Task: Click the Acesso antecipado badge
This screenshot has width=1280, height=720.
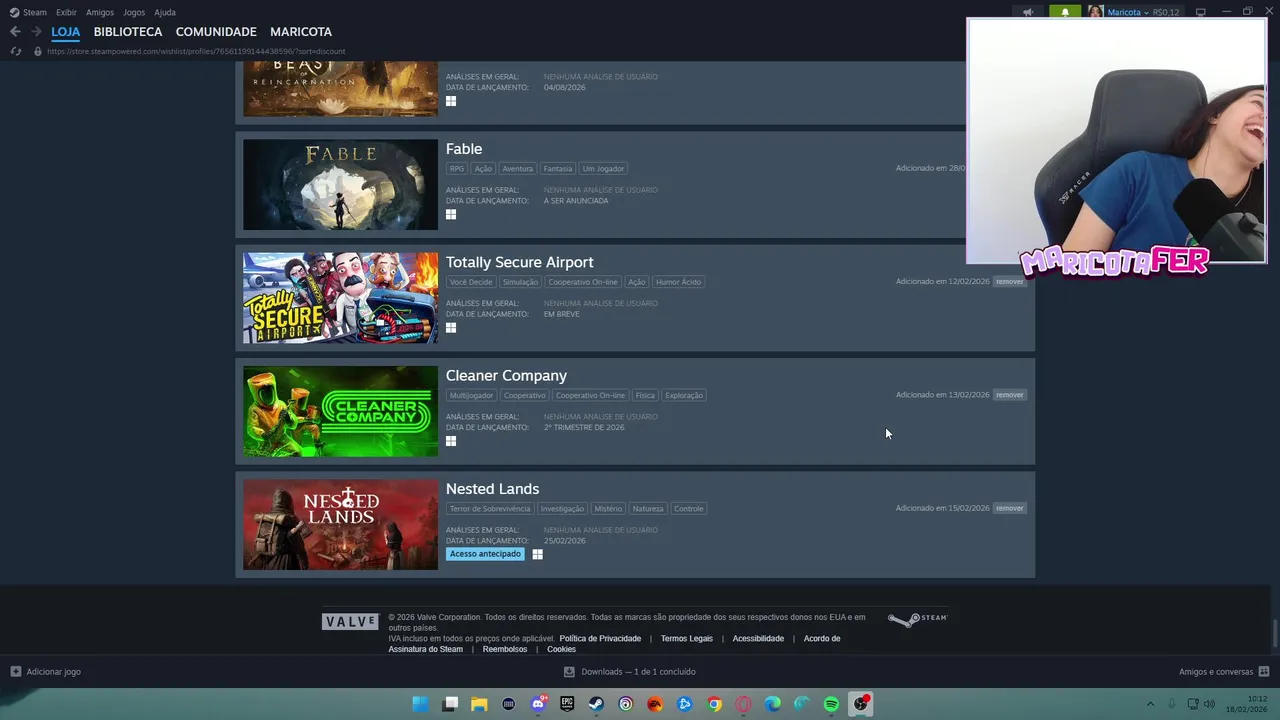Action: click(x=485, y=554)
